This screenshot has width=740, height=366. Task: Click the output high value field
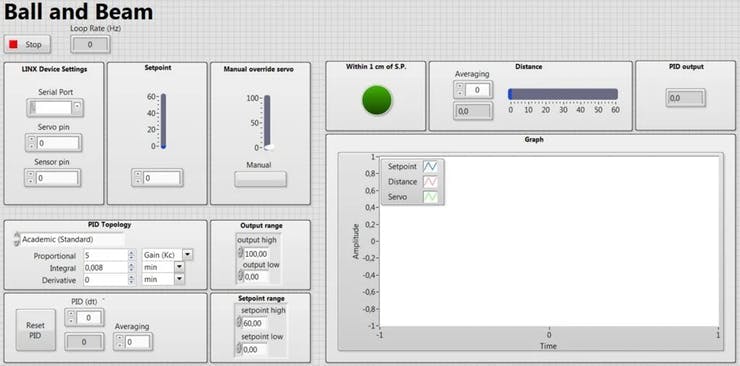pyautogui.click(x=257, y=254)
